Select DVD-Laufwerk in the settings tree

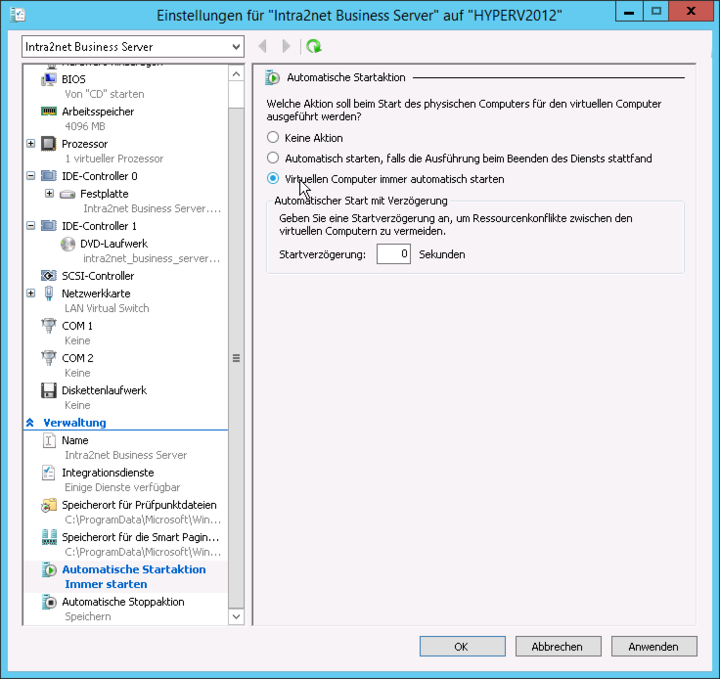coord(114,244)
